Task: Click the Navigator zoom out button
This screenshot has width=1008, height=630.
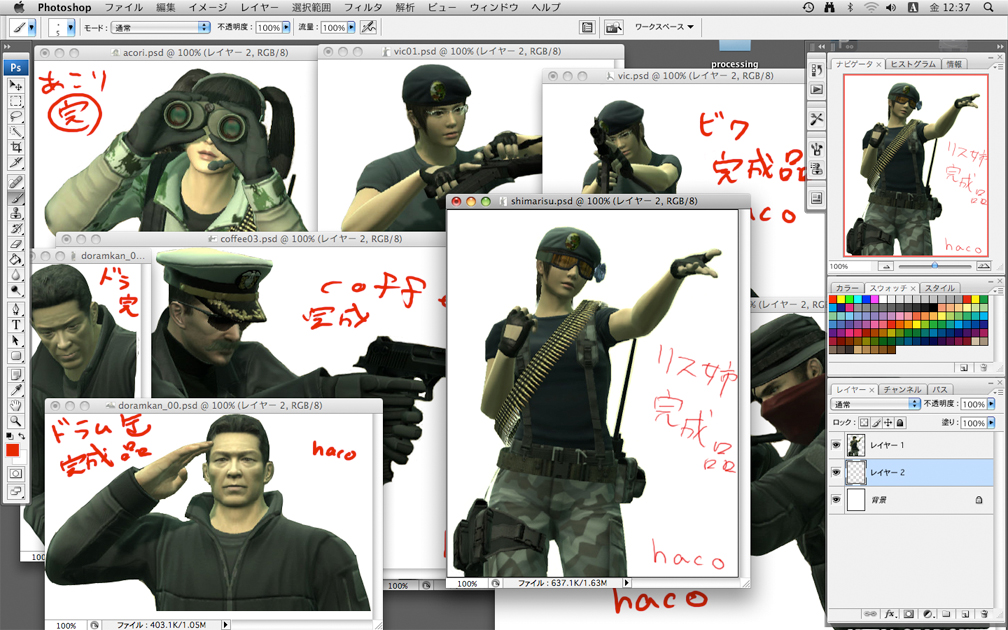Action: tap(886, 266)
